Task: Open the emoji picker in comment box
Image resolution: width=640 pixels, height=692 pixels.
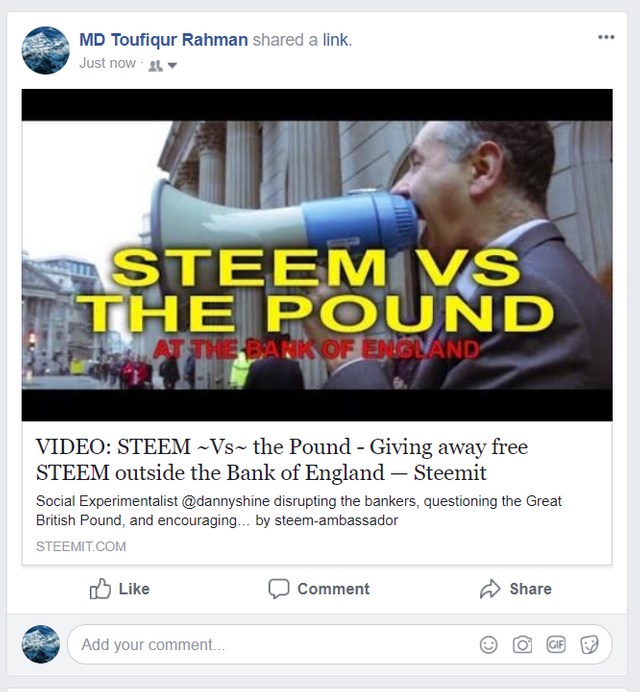Action: [488, 645]
